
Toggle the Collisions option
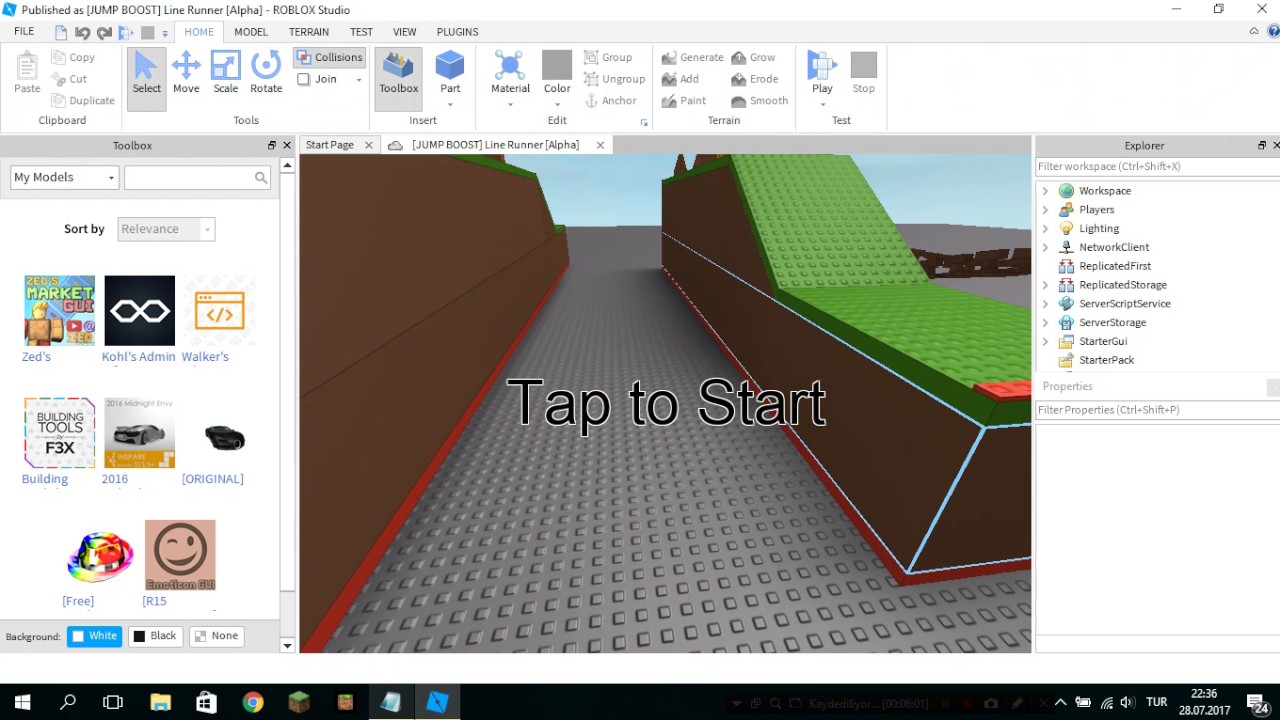329,57
